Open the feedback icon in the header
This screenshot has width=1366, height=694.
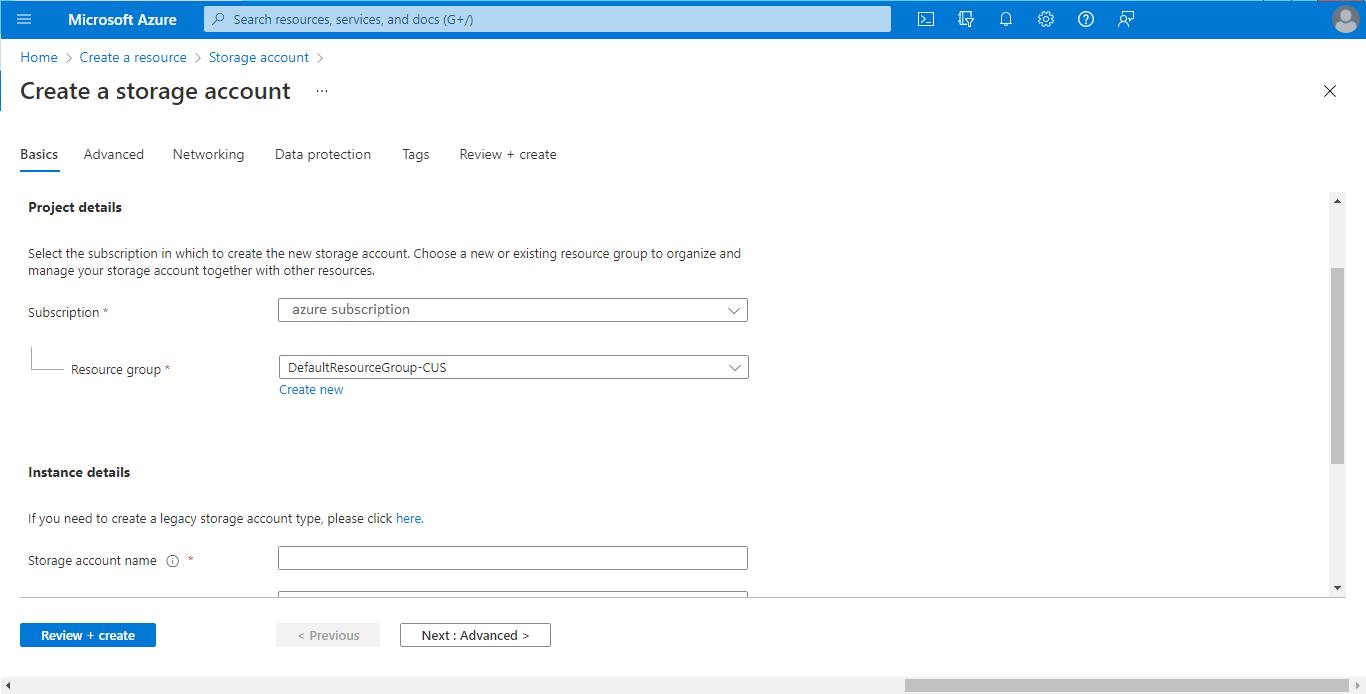(x=1126, y=19)
